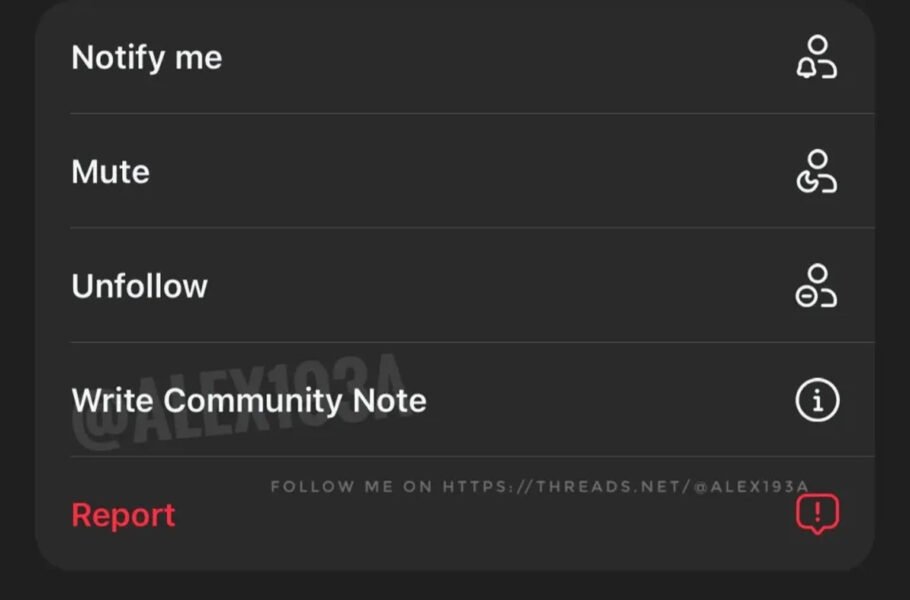The width and height of the screenshot is (910, 600).
Task: Click blank space in the Notify me row
Action: (x=500, y=58)
